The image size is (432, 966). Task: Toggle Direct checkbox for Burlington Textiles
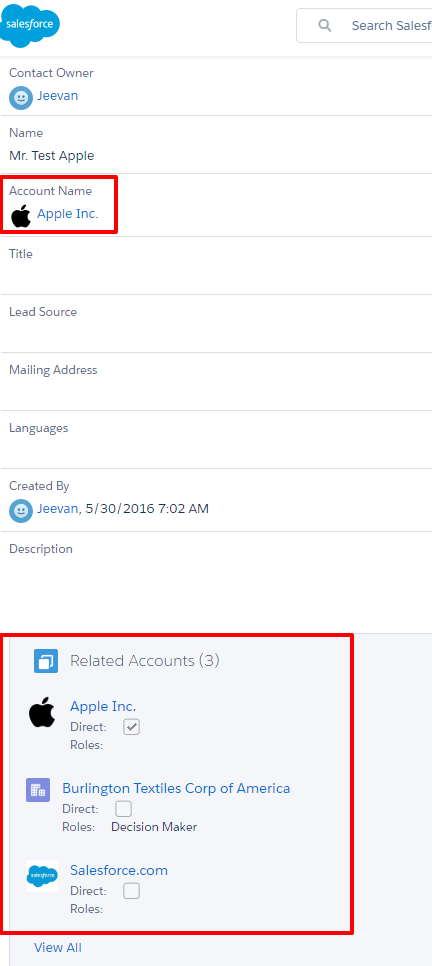pos(124,808)
